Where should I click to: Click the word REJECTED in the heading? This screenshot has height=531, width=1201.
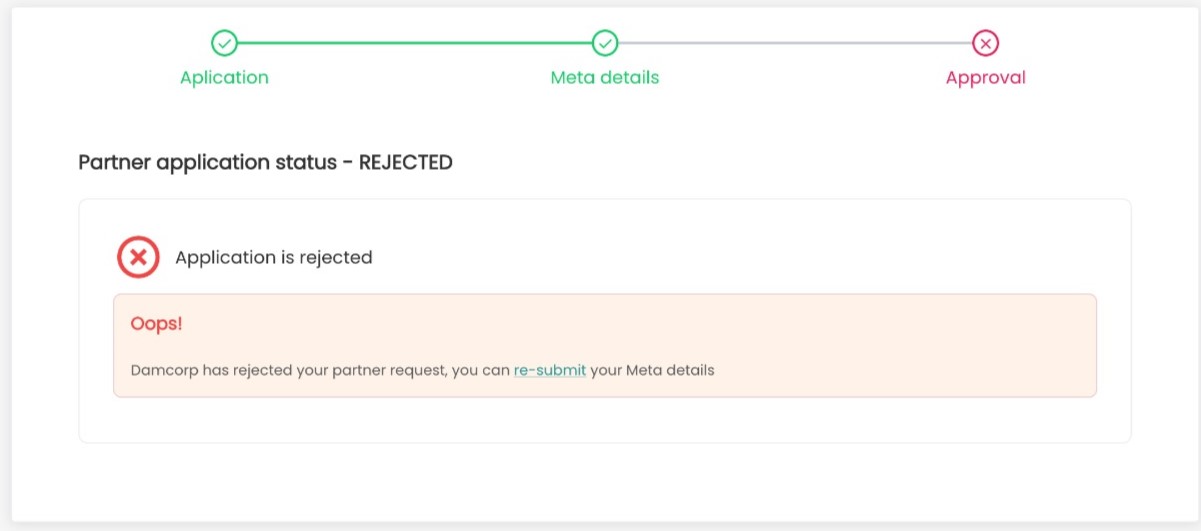pos(405,162)
